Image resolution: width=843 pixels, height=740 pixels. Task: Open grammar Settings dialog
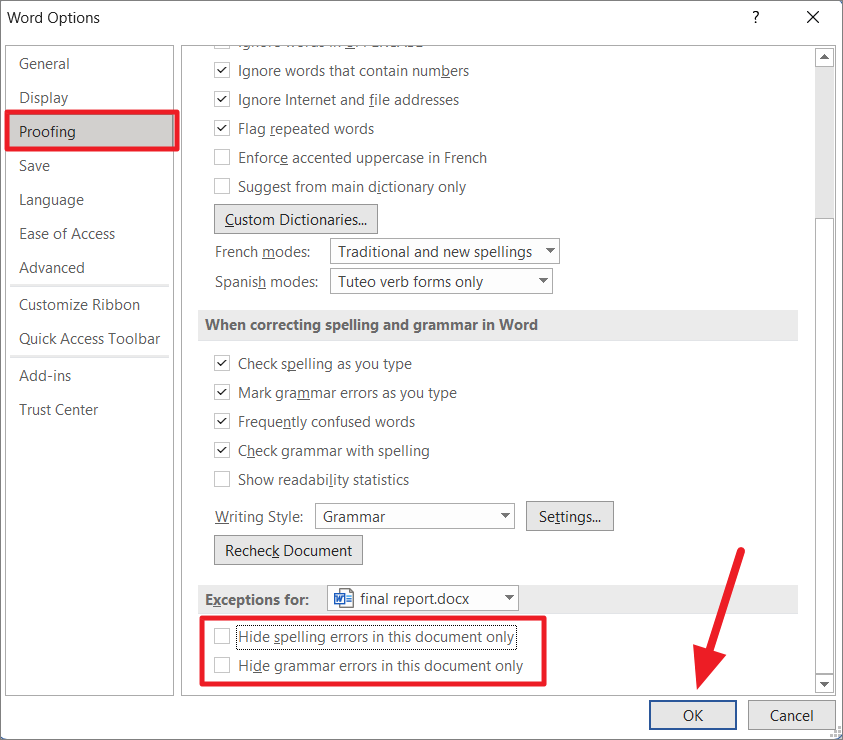point(569,516)
